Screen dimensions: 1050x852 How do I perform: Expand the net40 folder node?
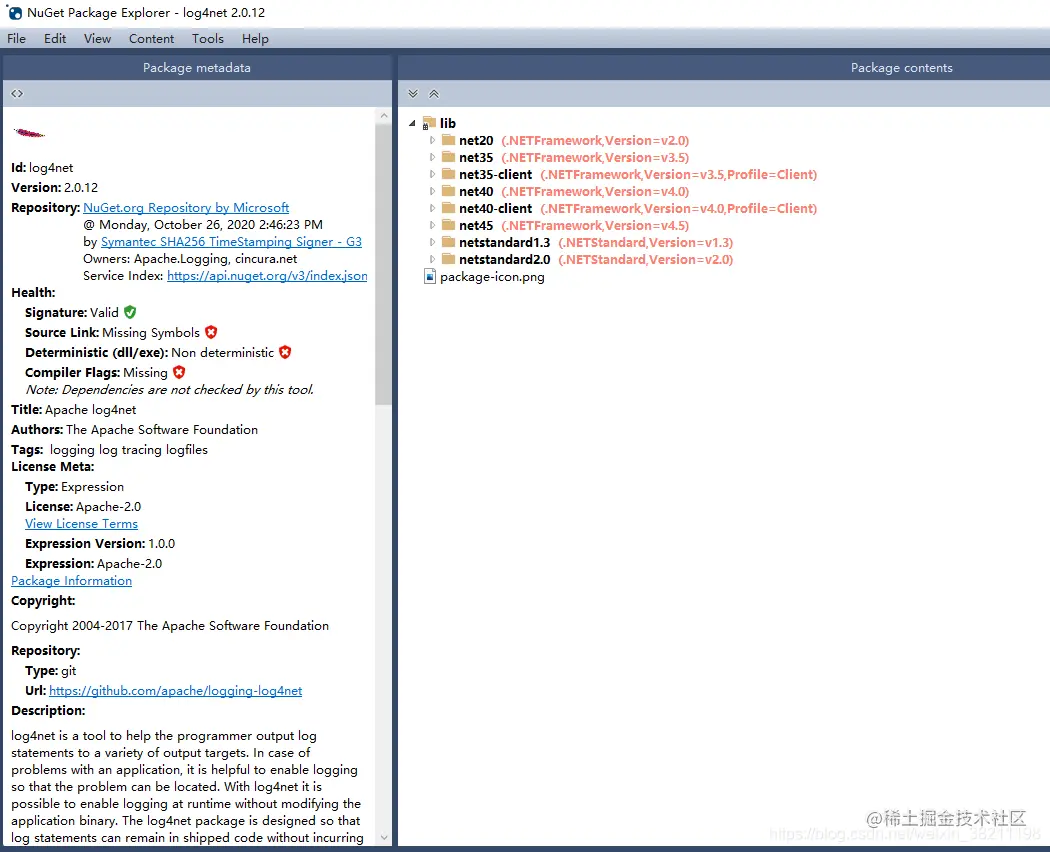[x=432, y=192]
